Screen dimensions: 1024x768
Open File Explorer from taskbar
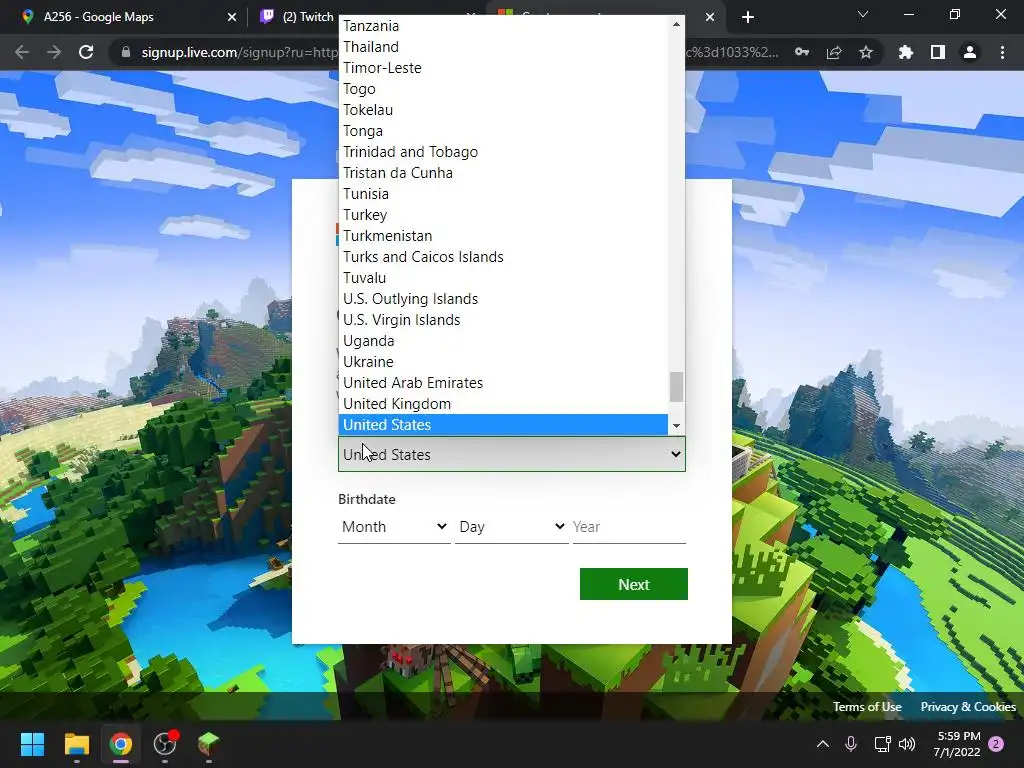[76, 744]
